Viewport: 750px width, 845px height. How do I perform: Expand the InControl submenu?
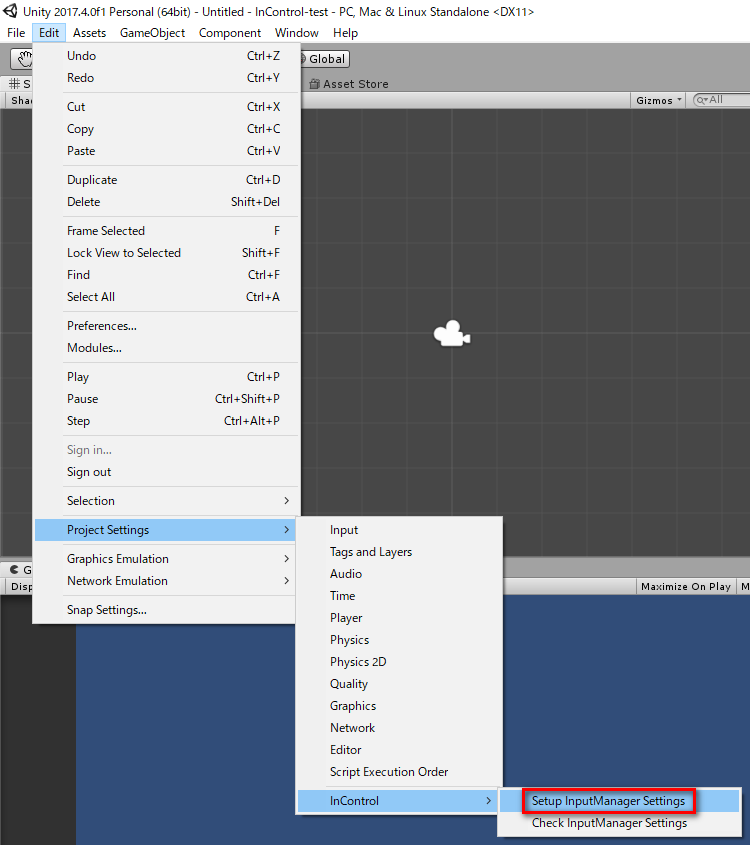pyautogui.click(x=399, y=801)
